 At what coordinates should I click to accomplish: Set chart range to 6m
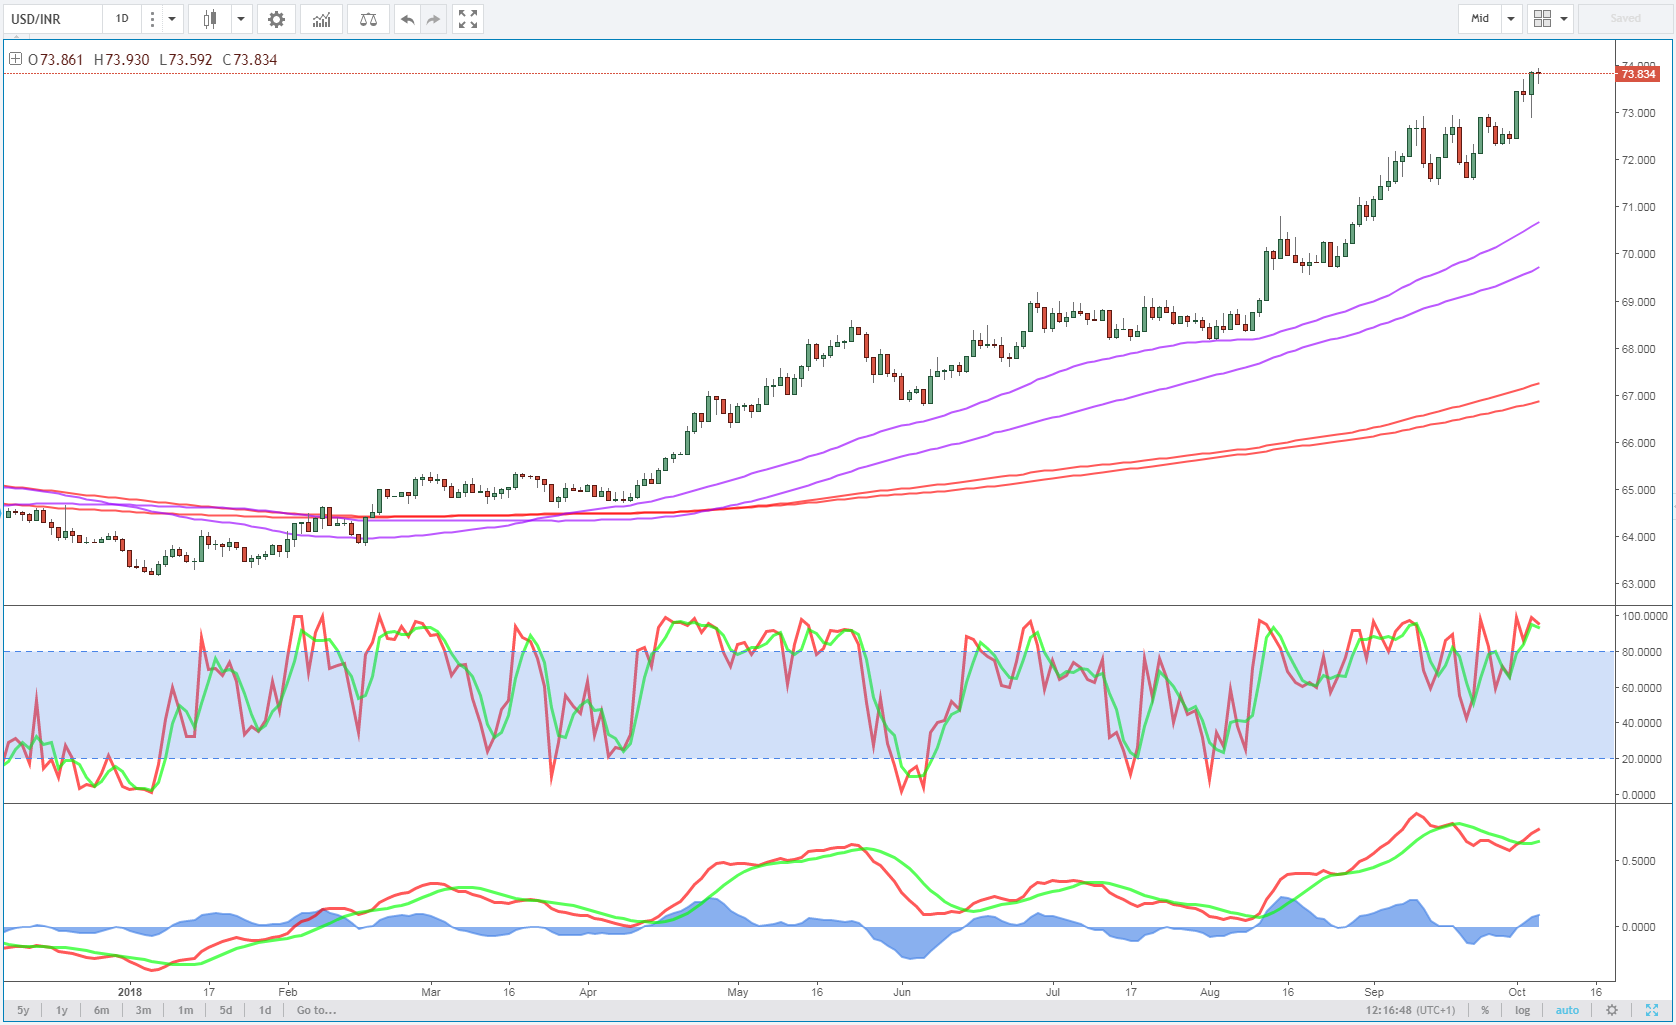tap(102, 1010)
